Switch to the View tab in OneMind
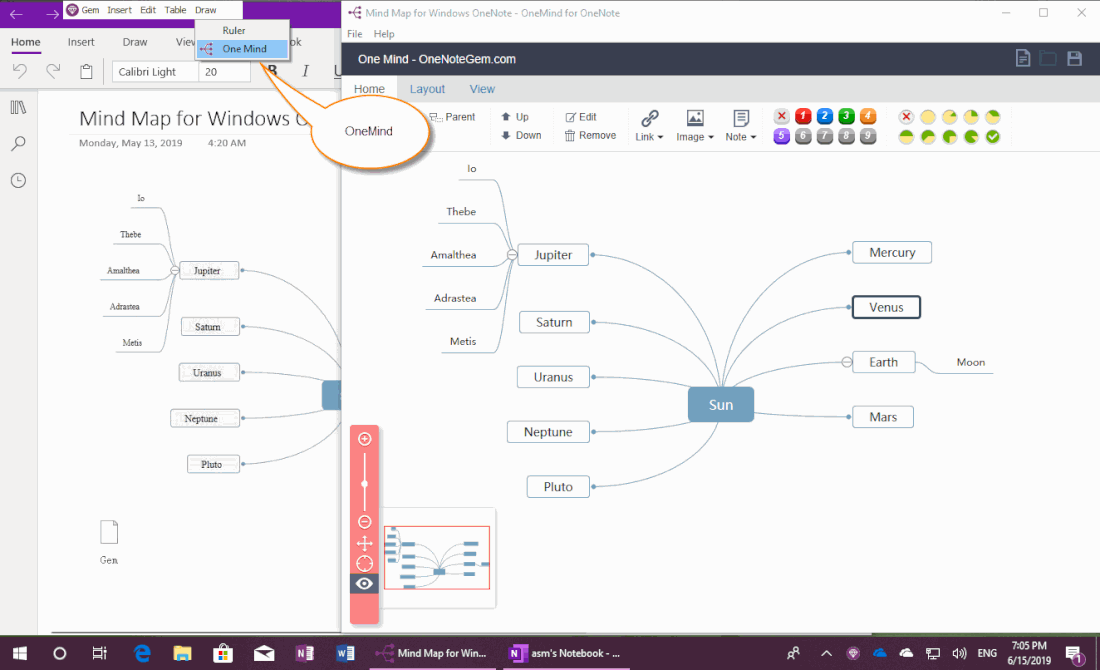The image size is (1100, 670). click(482, 89)
